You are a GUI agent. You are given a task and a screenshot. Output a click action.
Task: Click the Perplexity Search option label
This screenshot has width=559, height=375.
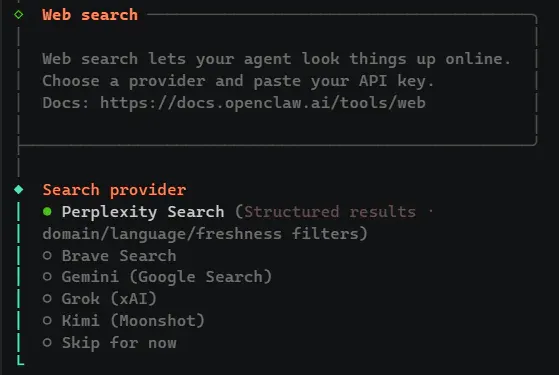pos(143,212)
